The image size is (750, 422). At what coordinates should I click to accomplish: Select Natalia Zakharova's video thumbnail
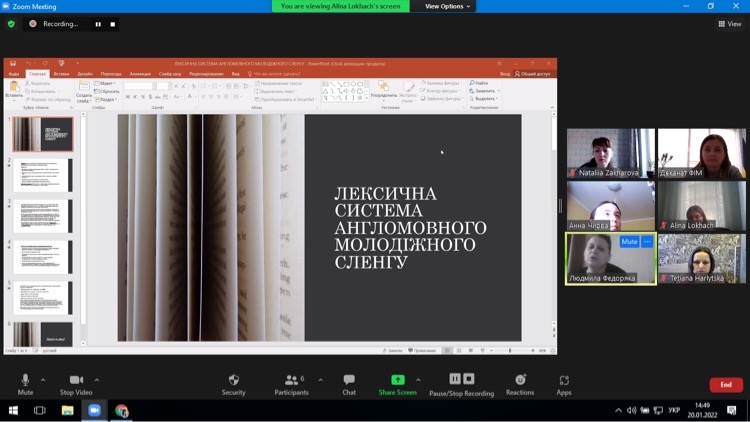click(611, 153)
